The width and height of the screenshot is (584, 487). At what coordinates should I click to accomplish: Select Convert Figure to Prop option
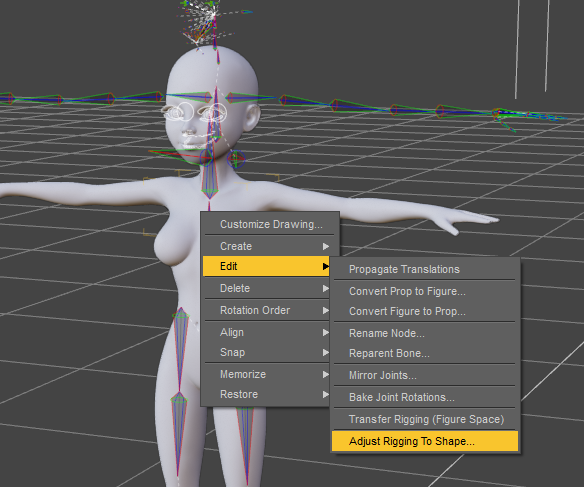pos(425,311)
